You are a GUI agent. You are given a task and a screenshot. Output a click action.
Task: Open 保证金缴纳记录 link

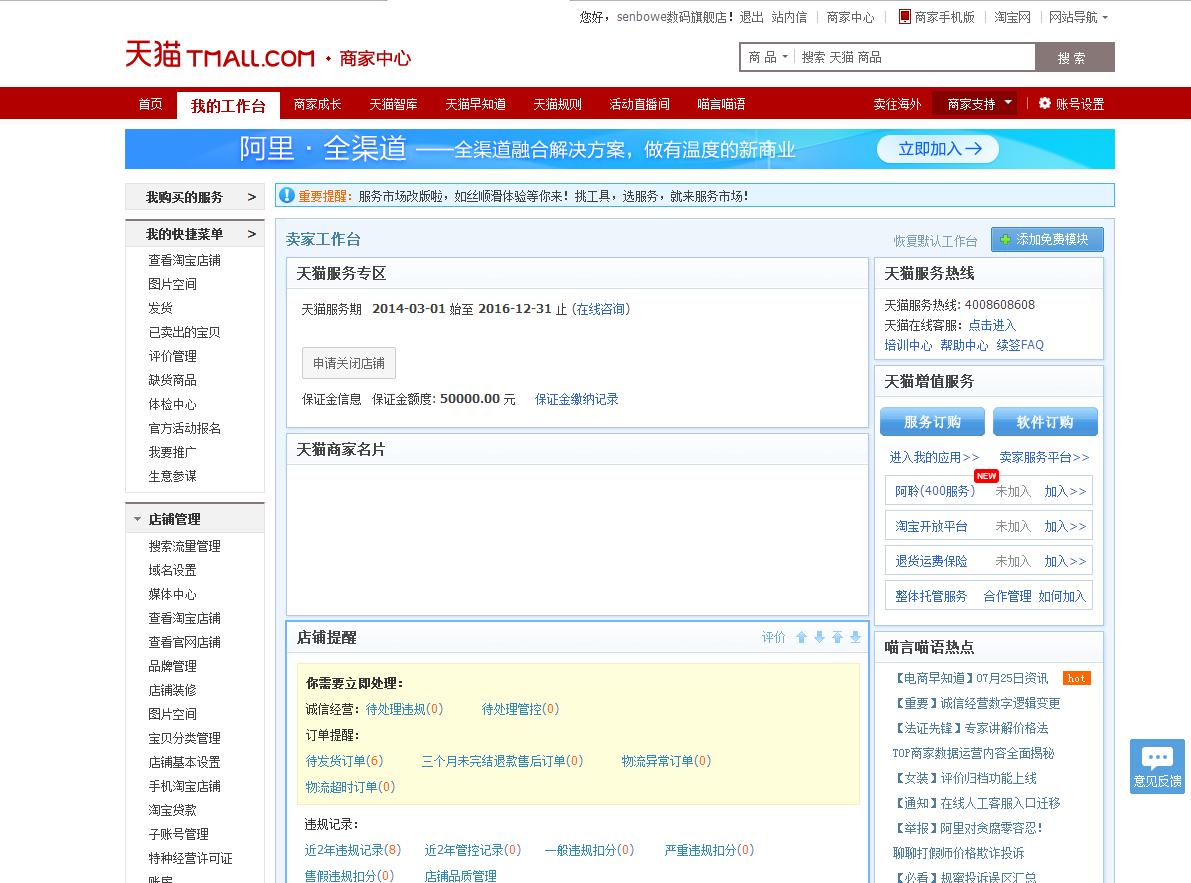577,399
